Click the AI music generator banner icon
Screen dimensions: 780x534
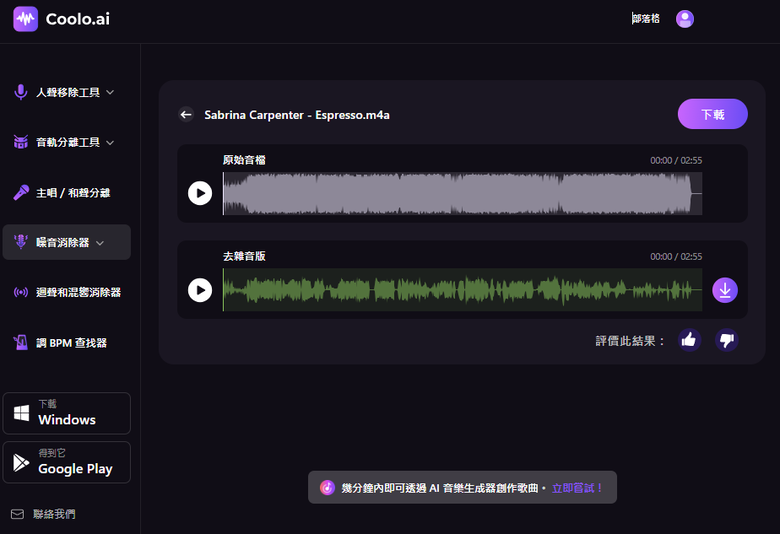[327, 488]
